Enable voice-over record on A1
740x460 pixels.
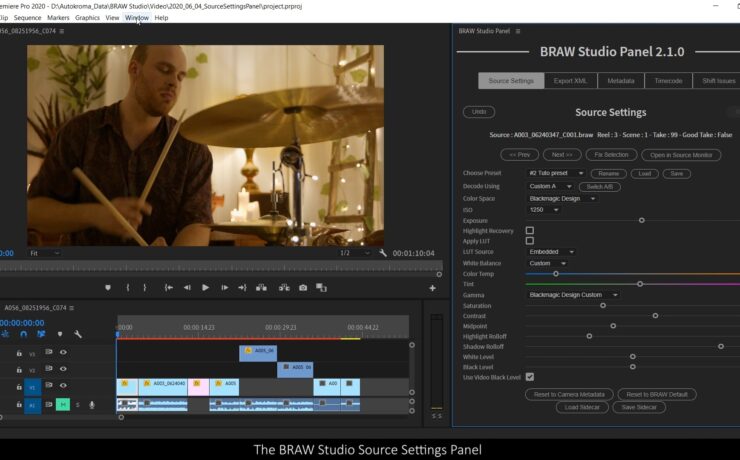click(x=92, y=404)
